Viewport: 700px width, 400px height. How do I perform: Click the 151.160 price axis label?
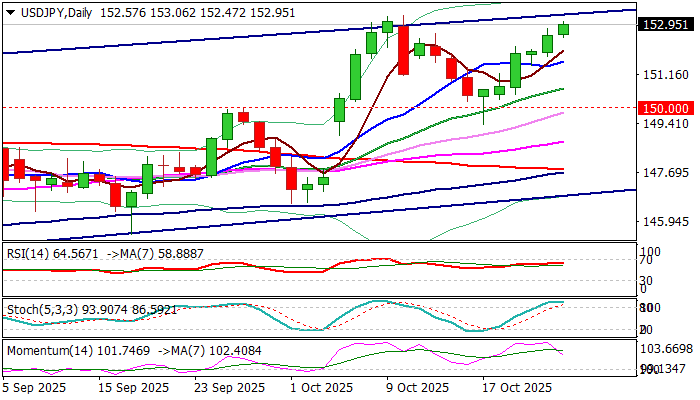coord(664,75)
